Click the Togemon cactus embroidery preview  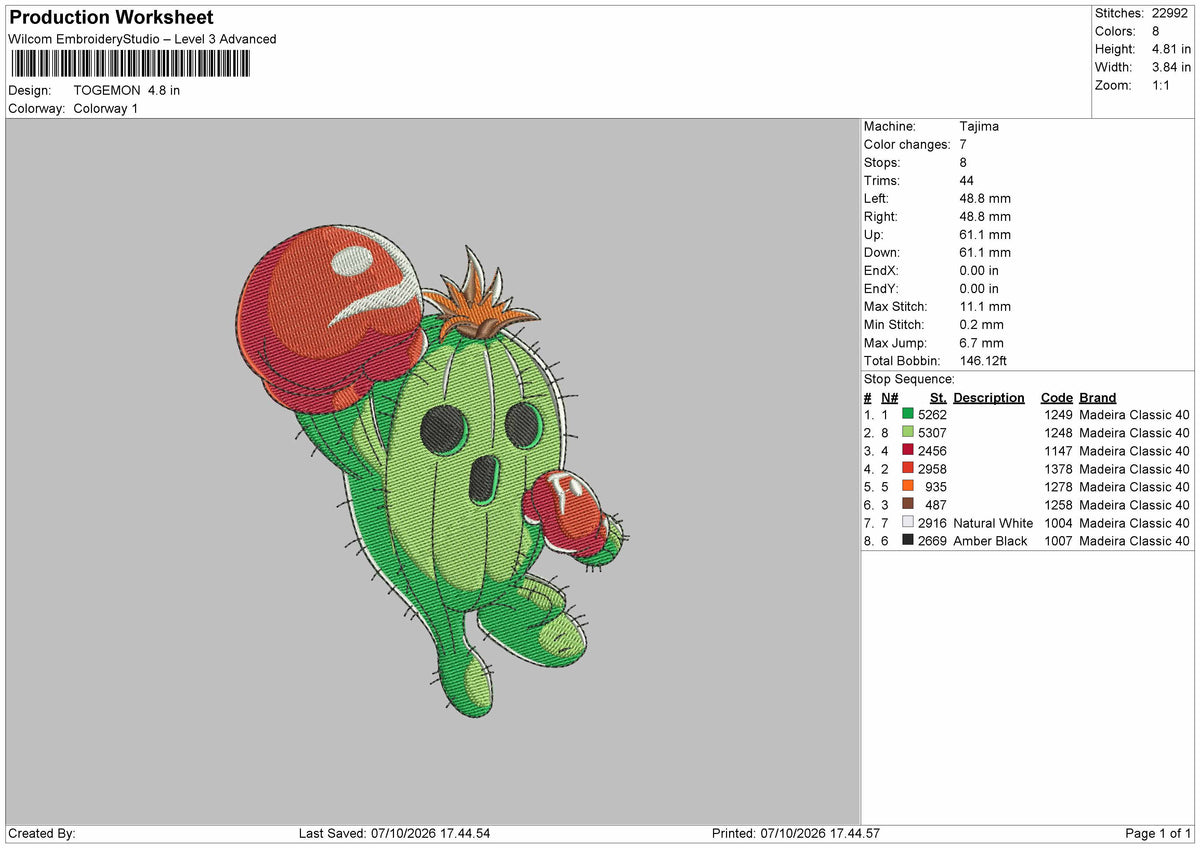432,470
